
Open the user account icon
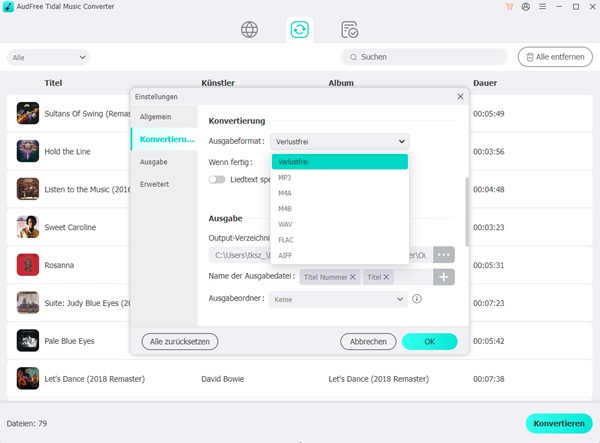click(526, 7)
